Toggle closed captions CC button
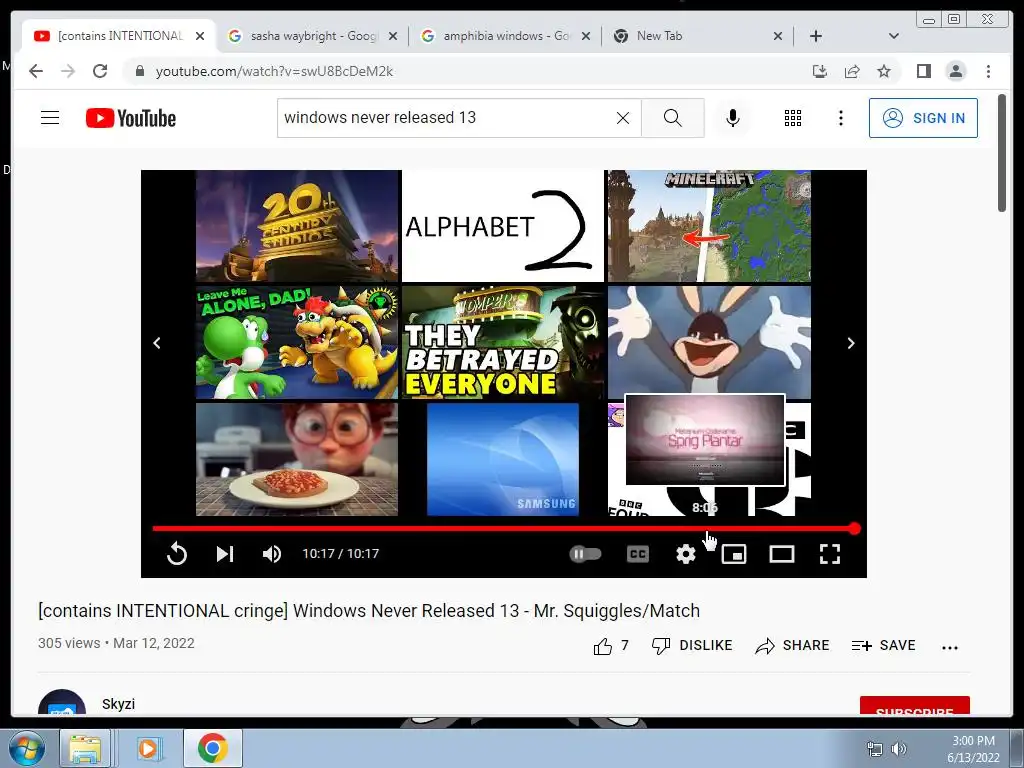 [x=637, y=554]
